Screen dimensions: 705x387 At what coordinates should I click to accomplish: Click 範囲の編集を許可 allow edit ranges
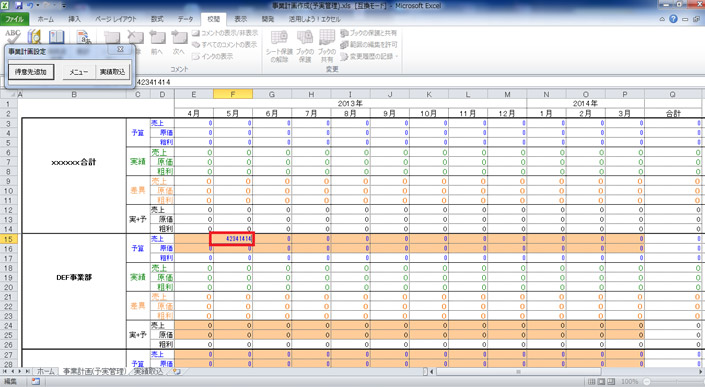pyautogui.click(x=369, y=44)
